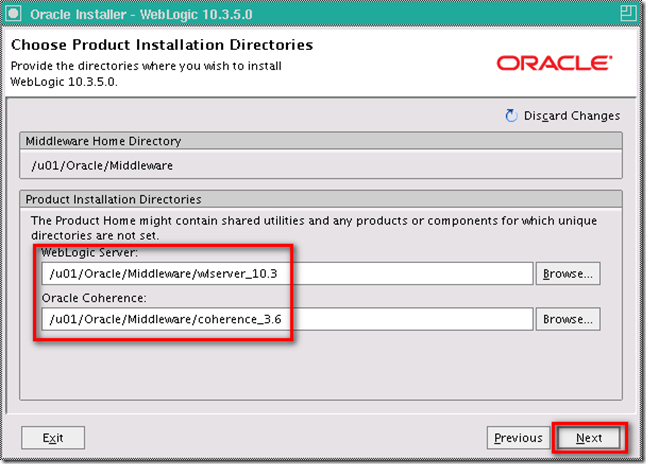Edit the Oracle Coherence path field
The image size is (646, 464).
click(x=287, y=319)
